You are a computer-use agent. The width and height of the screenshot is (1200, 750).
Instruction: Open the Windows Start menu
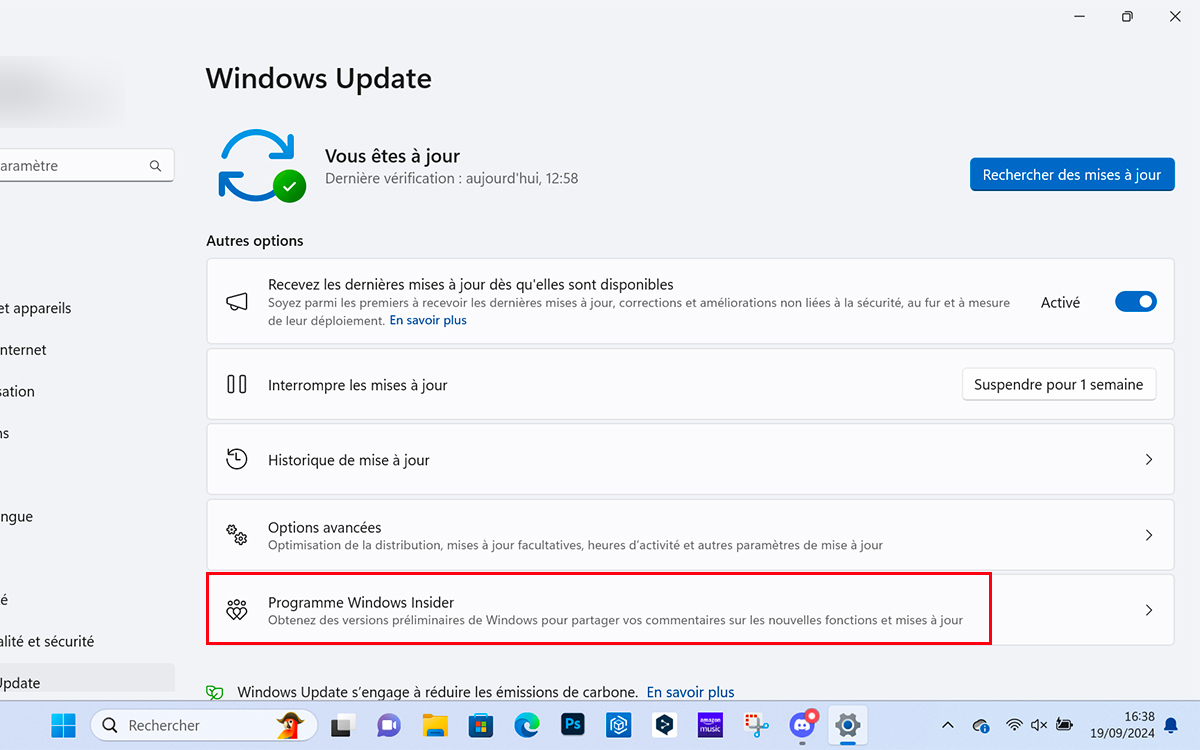pos(63,725)
